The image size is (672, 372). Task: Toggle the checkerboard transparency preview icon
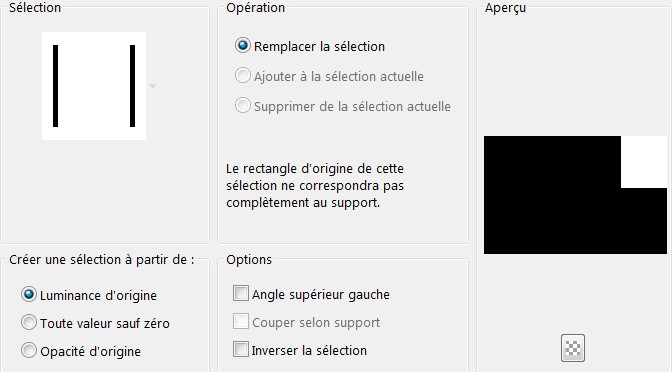click(x=573, y=348)
